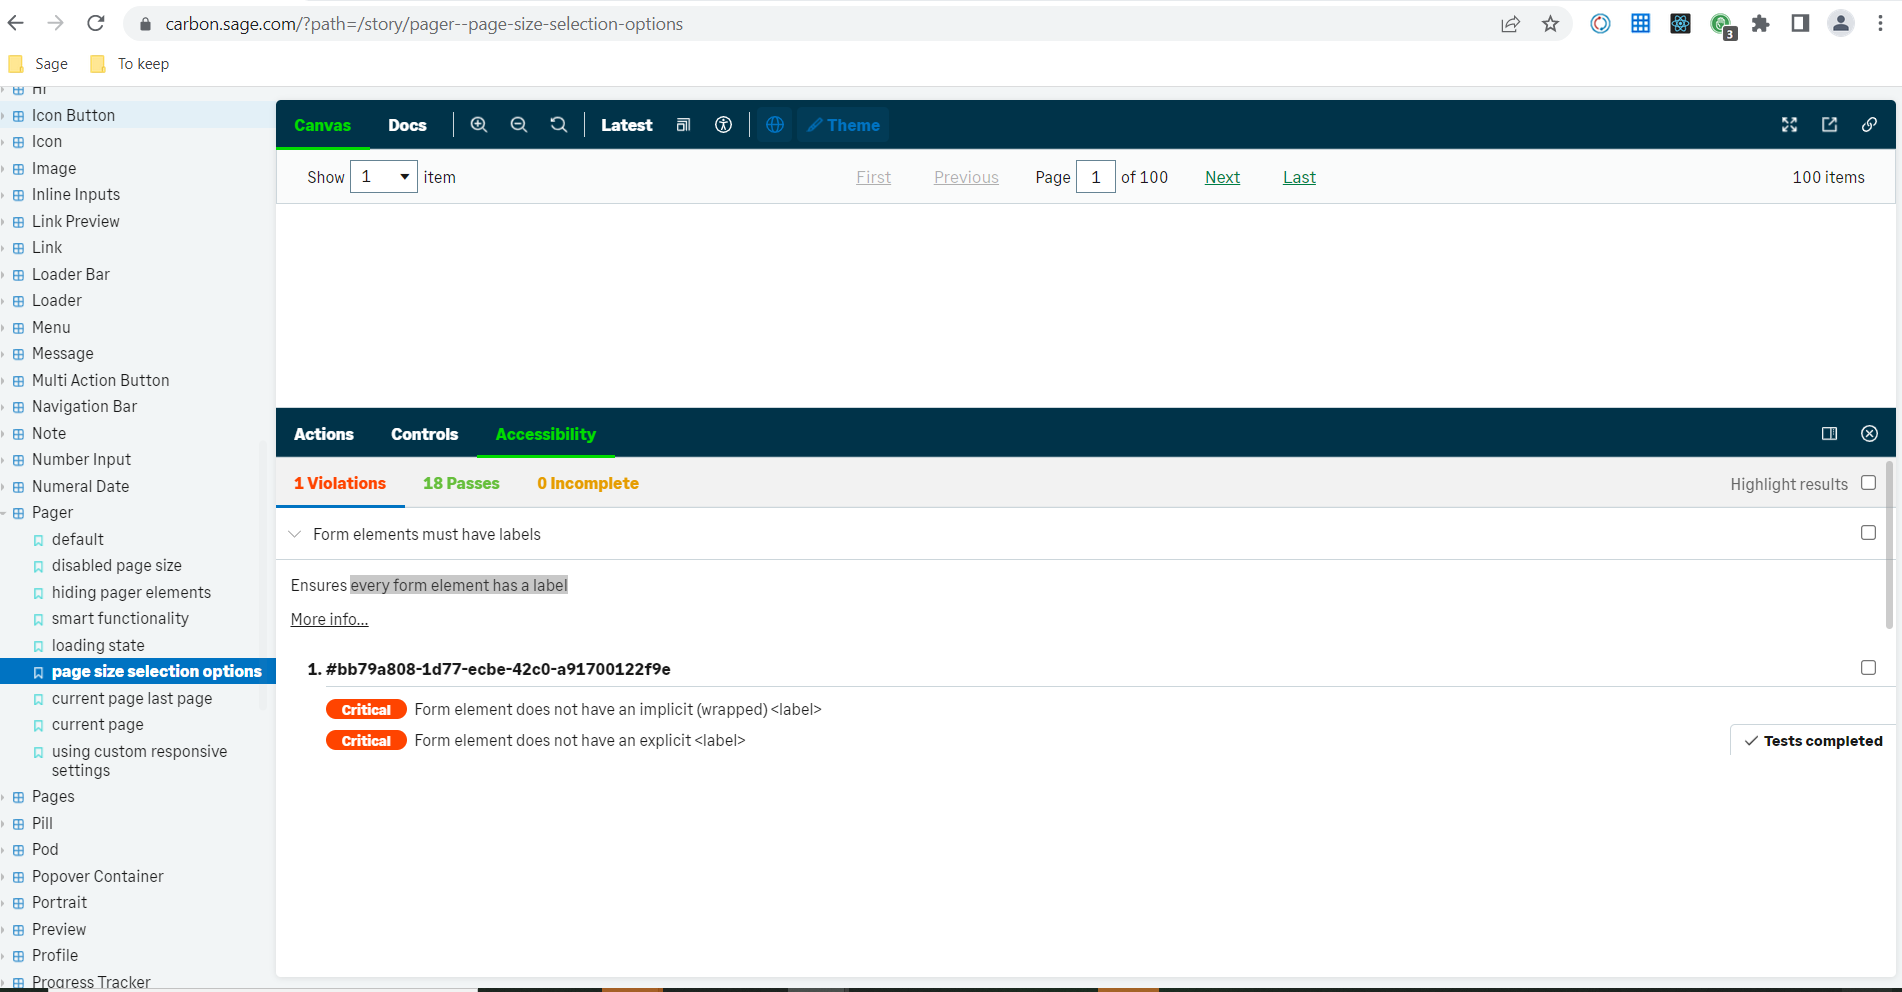Expand the Icon Button component
This screenshot has height=992, width=1902.
pyautogui.click(x=73, y=115)
